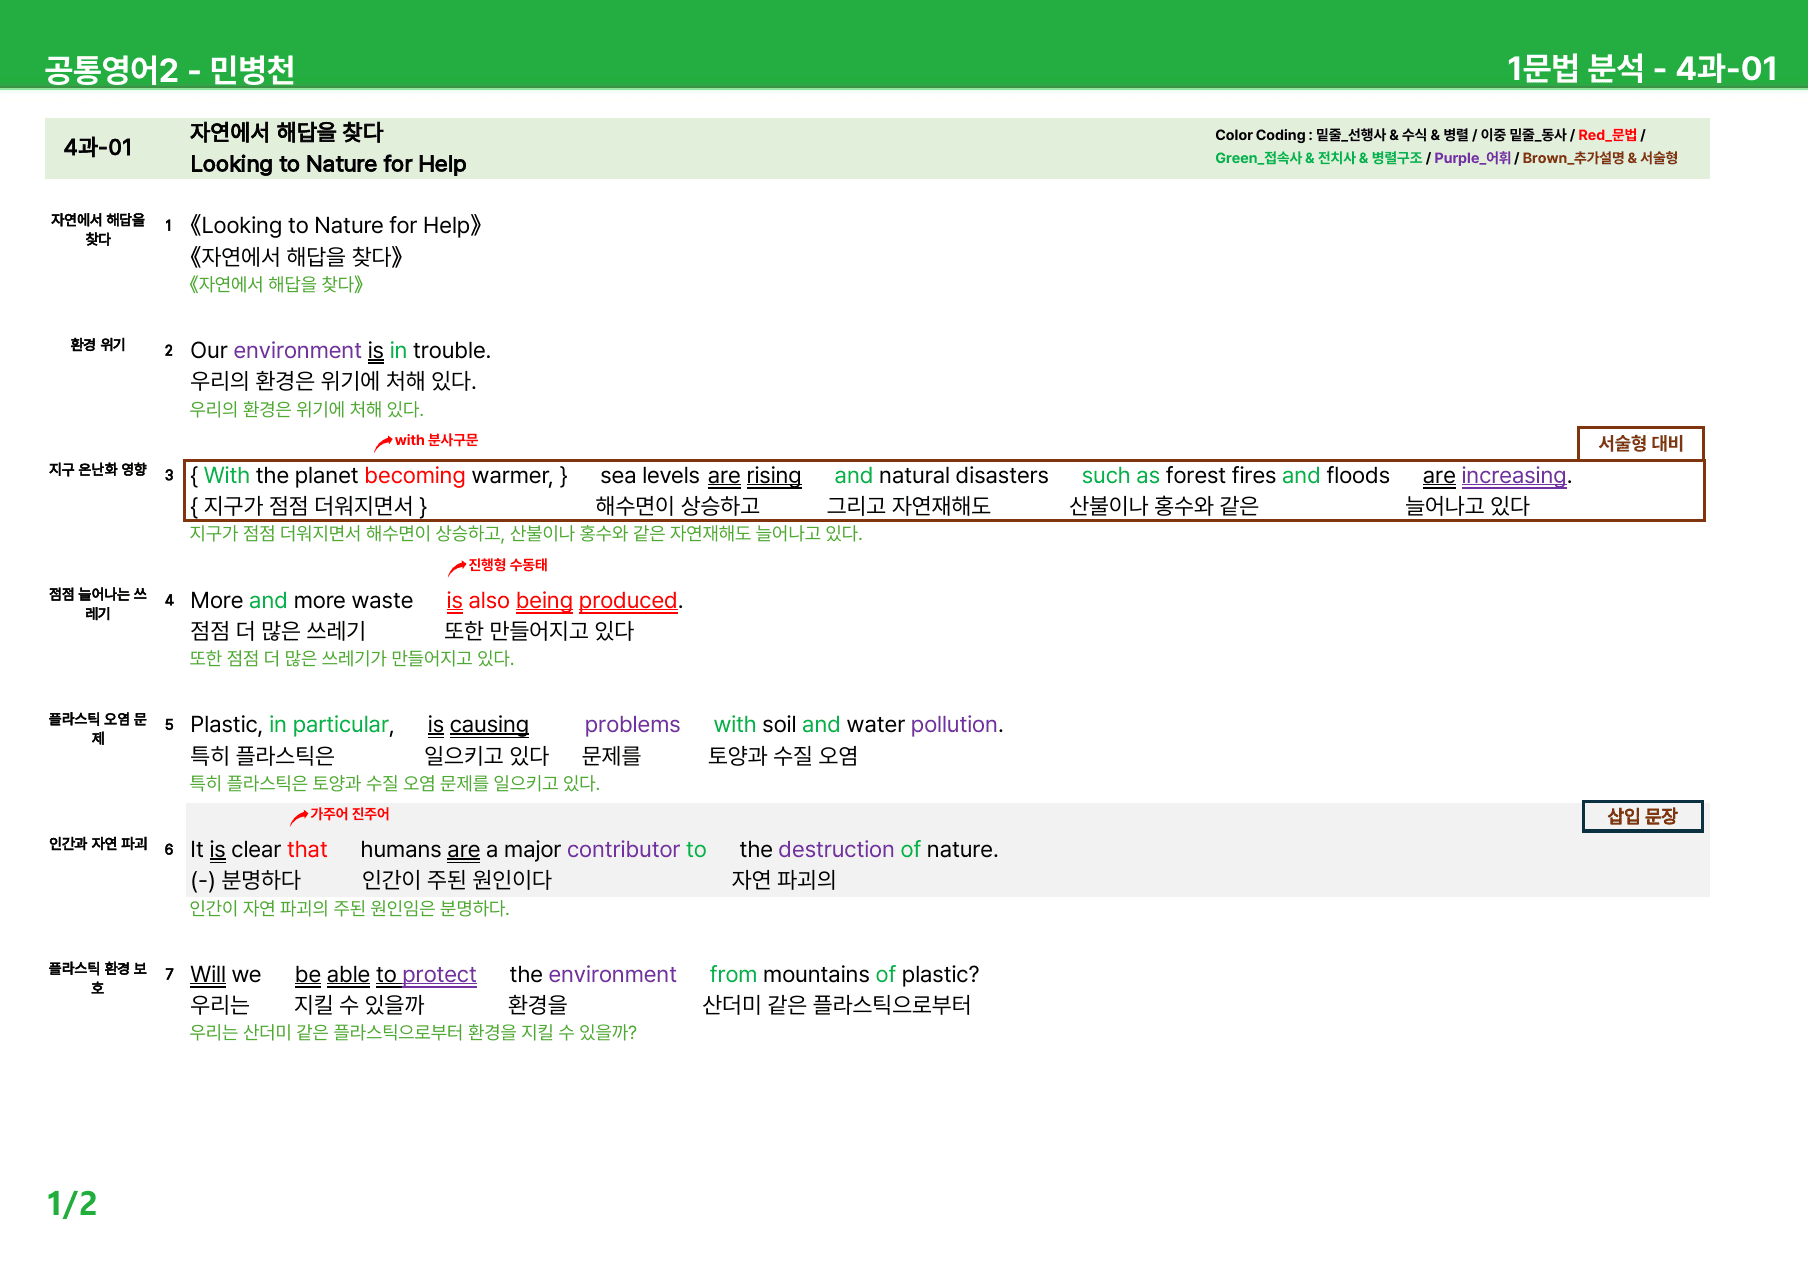1809x1278 pixels.
Task: Click the green translation line of sentence 7
Action: [x=413, y=1033]
